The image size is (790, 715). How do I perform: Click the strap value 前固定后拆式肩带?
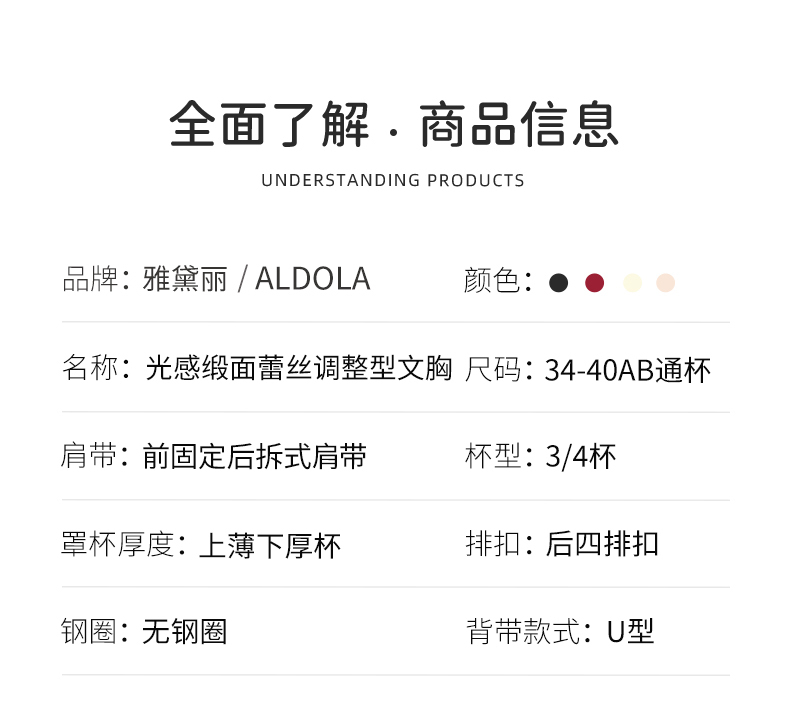[x=255, y=457]
